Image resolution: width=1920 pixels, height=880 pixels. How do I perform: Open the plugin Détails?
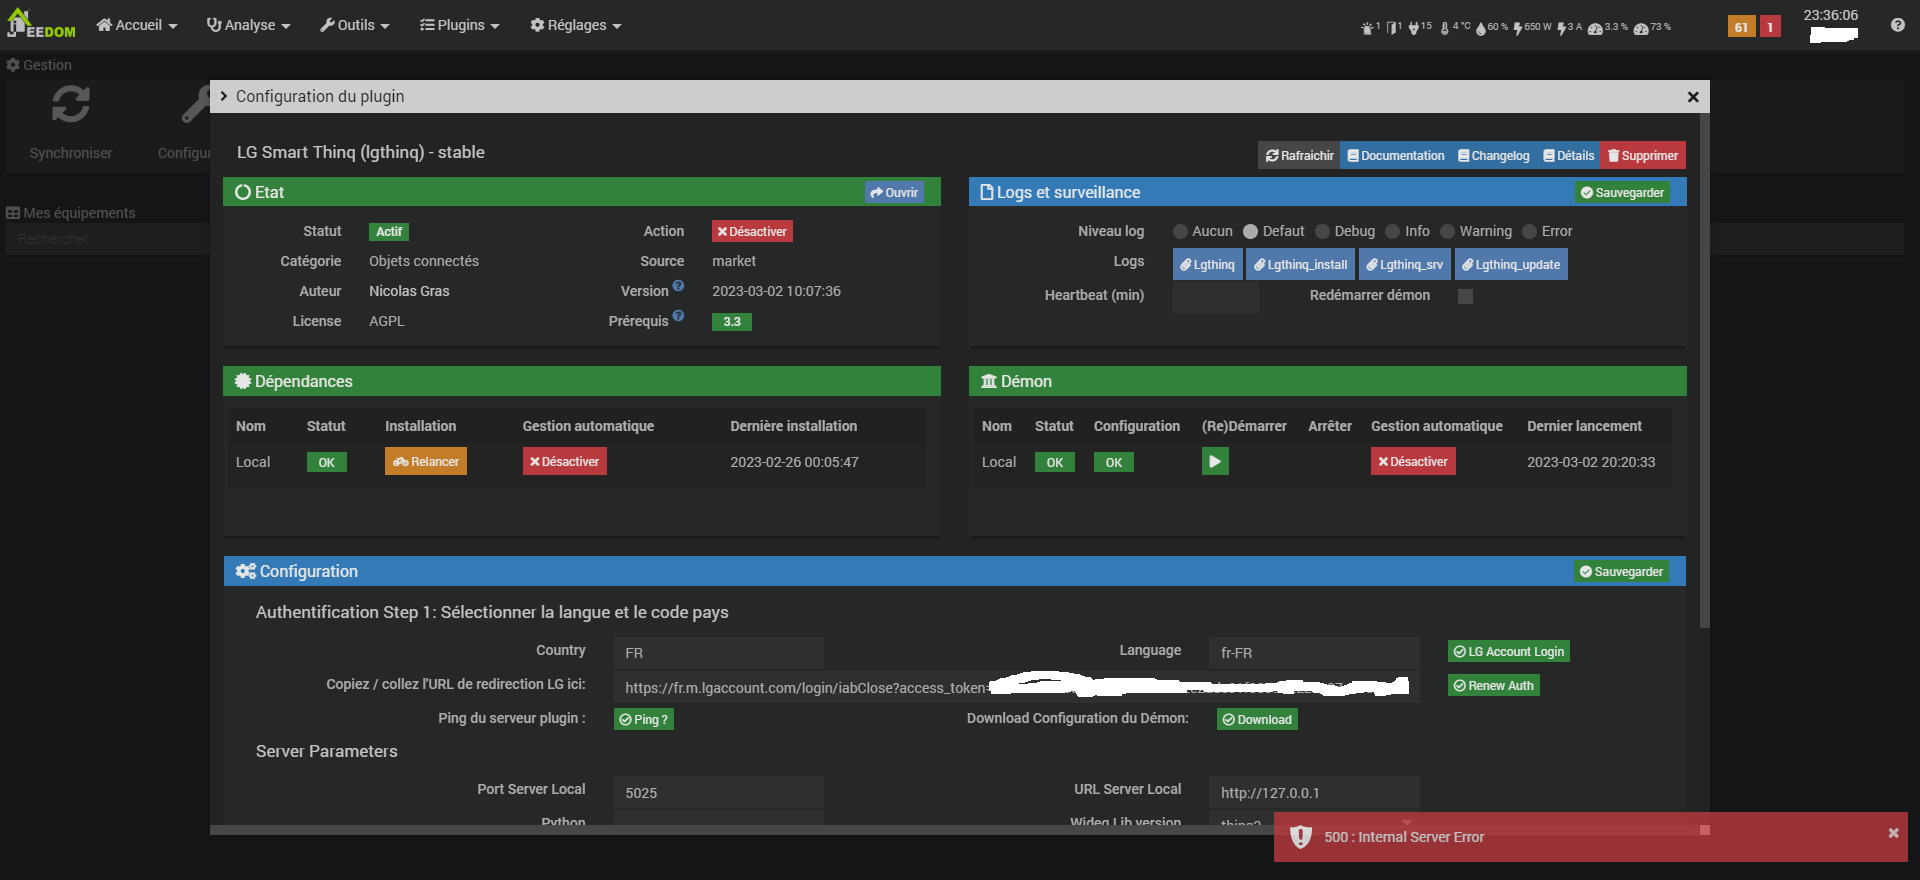[1568, 155]
